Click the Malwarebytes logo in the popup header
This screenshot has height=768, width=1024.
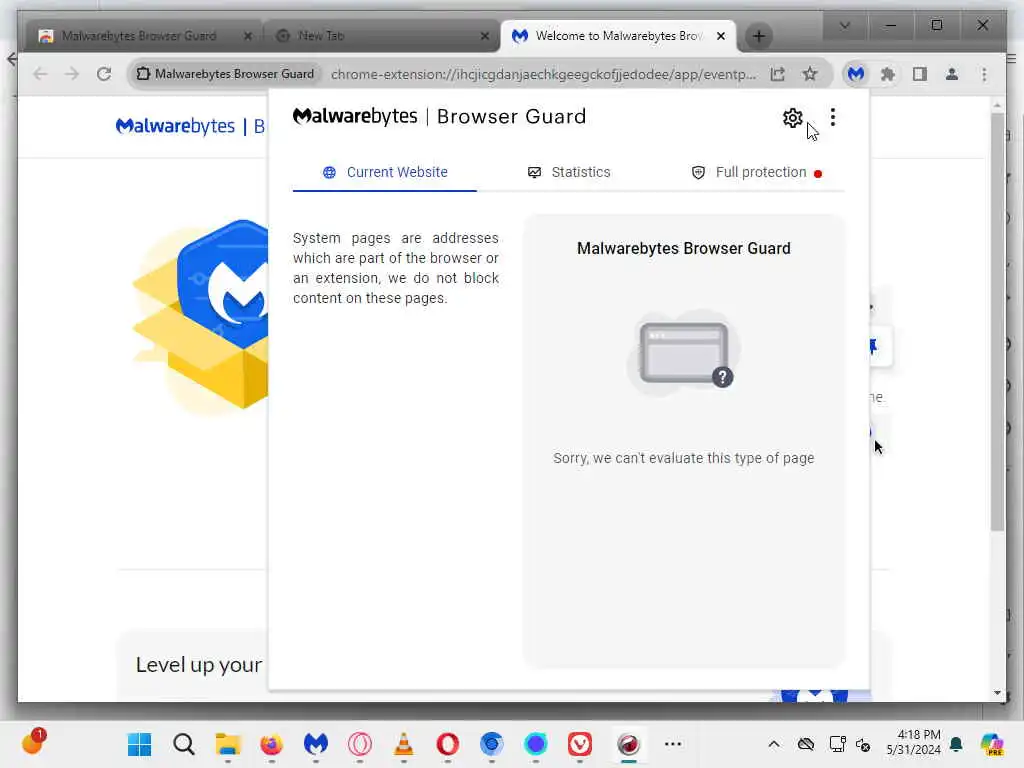355,116
